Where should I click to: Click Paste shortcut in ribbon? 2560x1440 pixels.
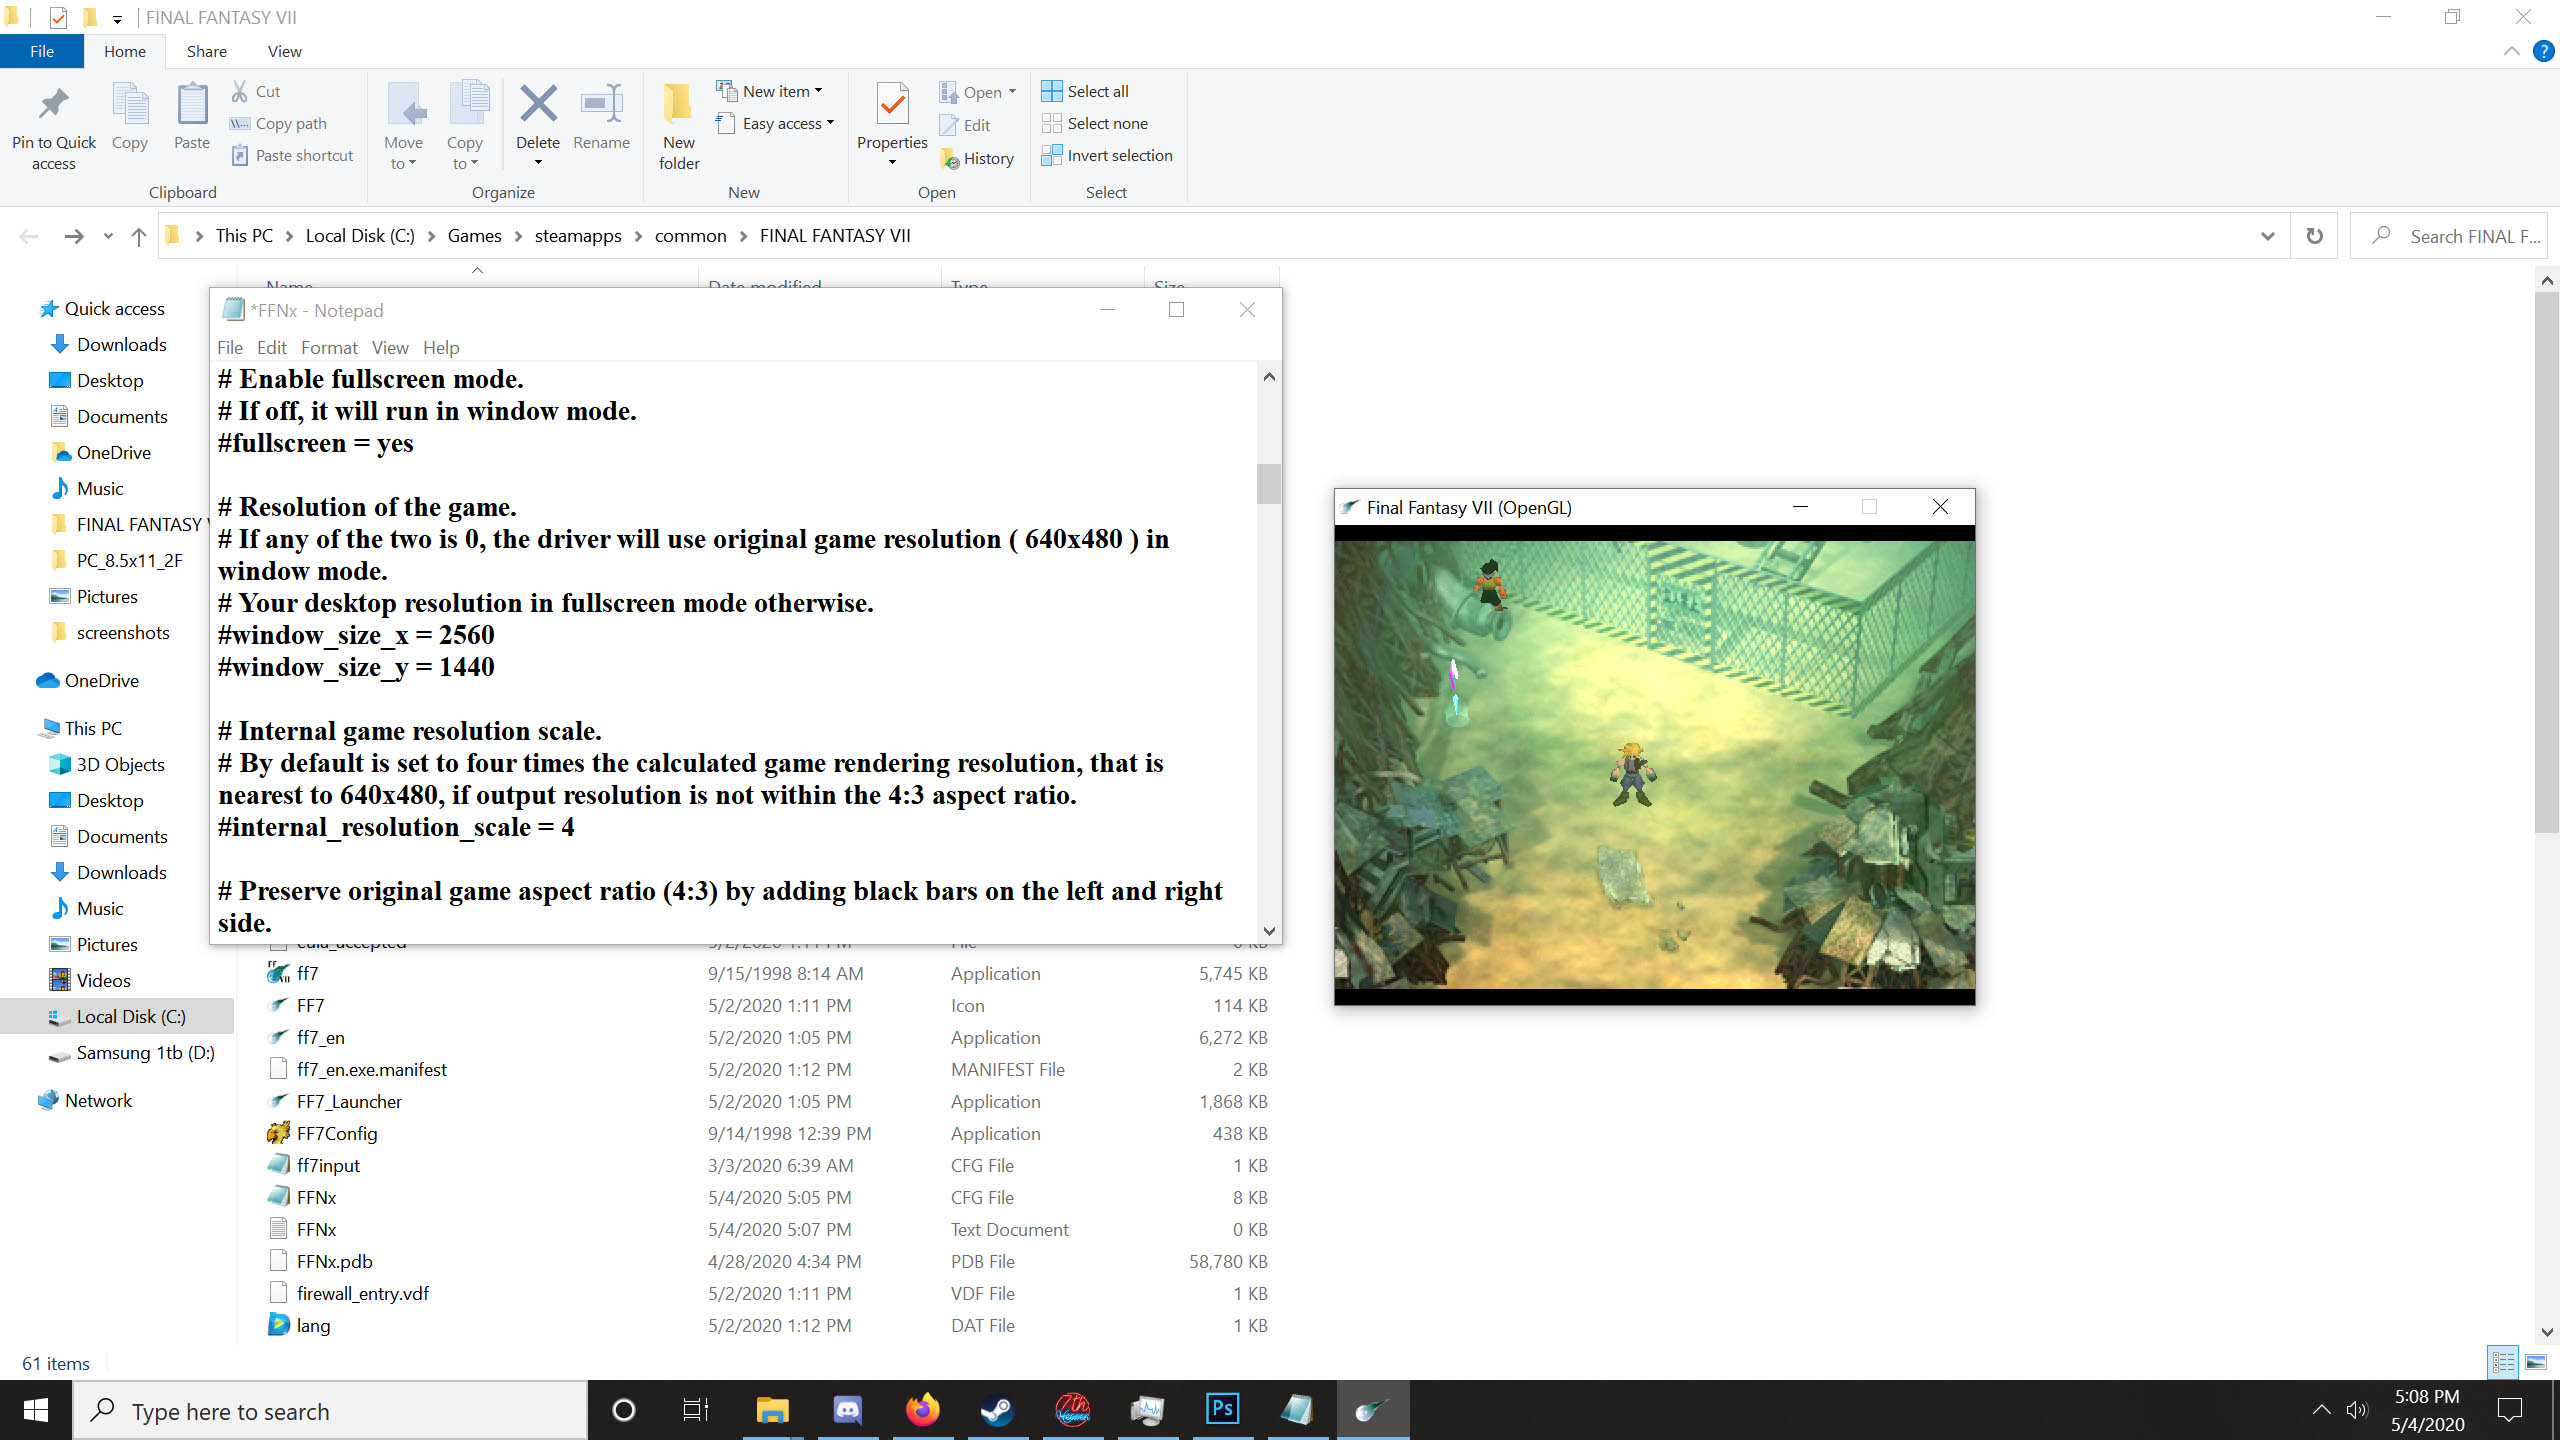tap(292, 155)
